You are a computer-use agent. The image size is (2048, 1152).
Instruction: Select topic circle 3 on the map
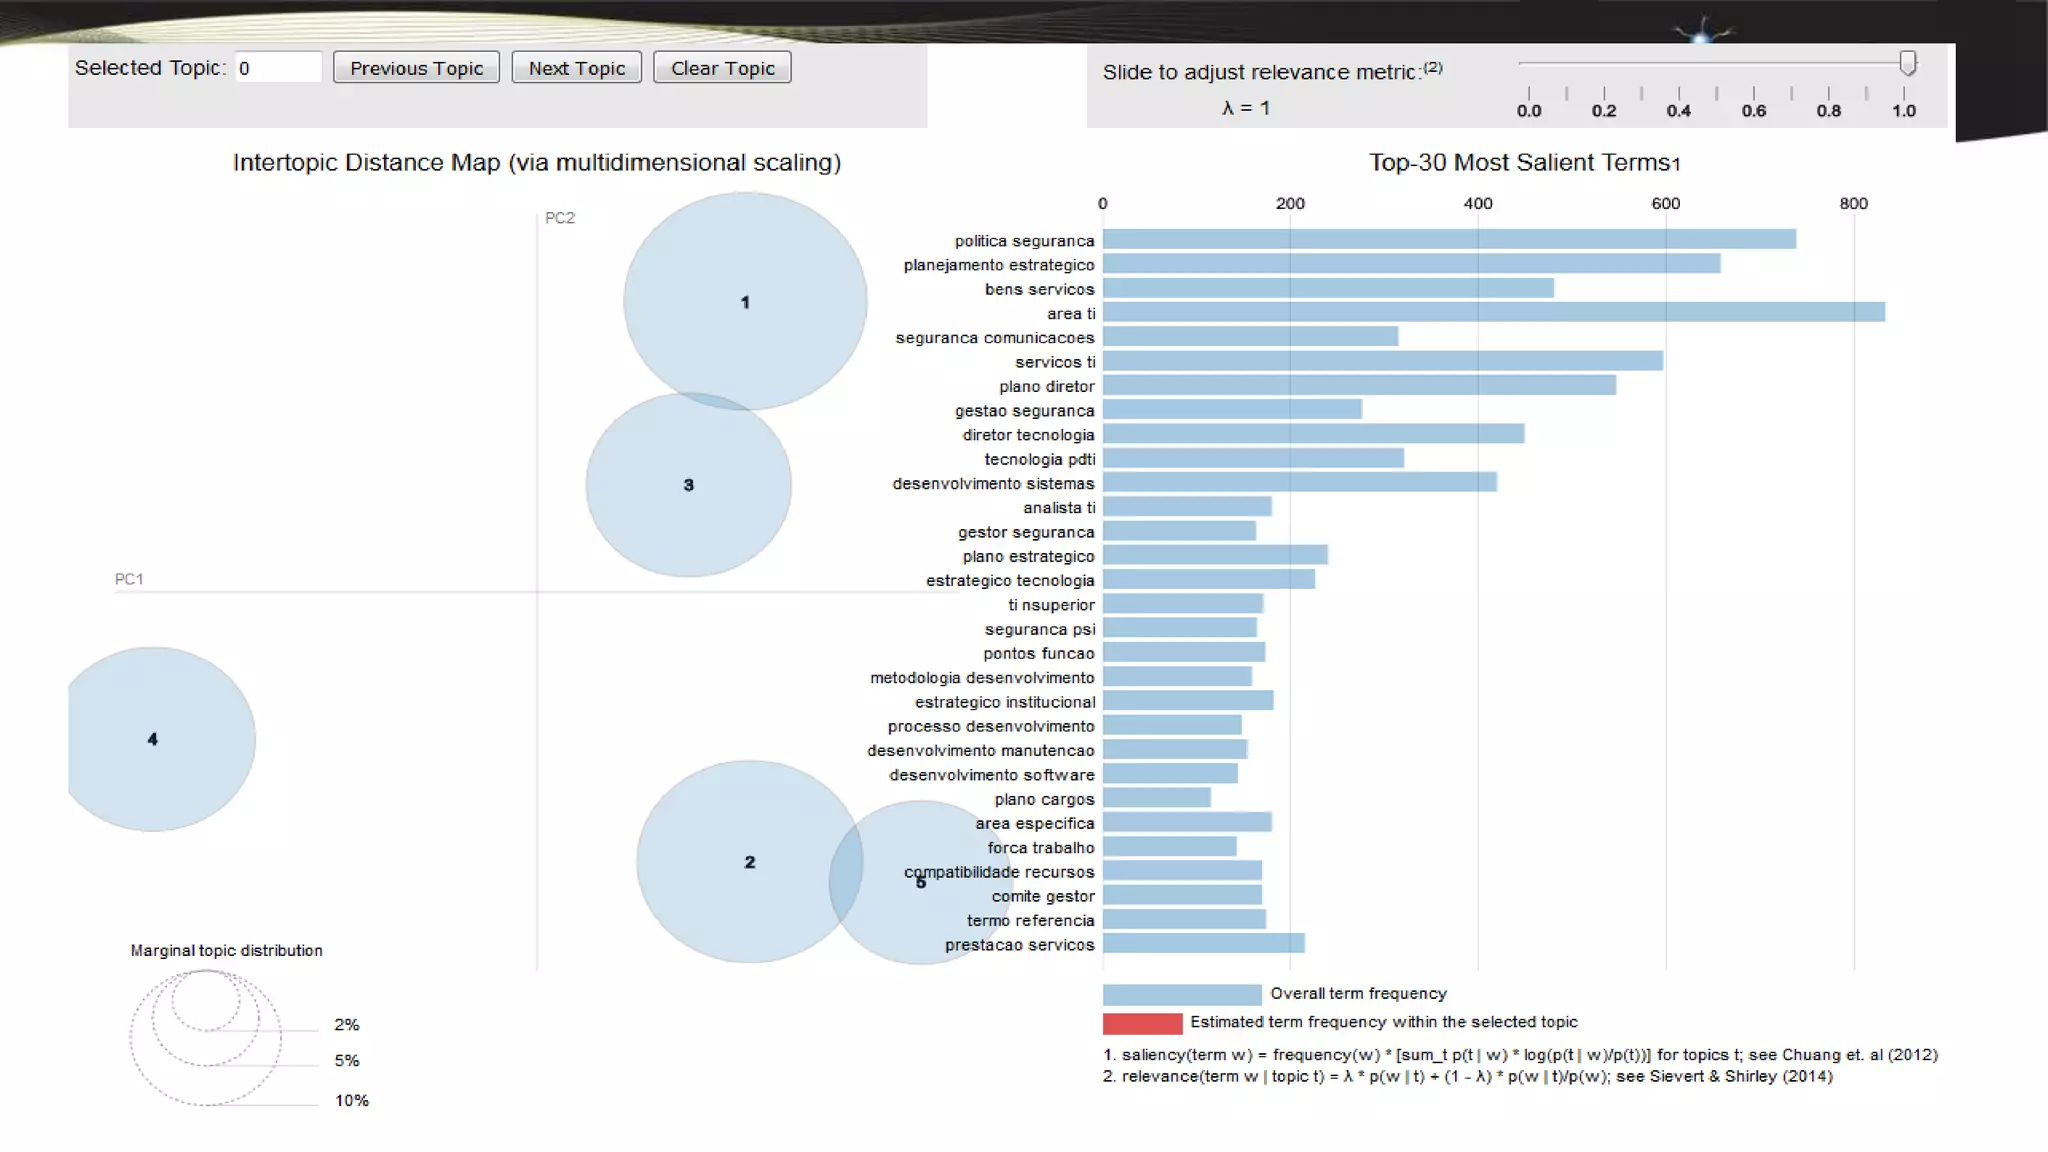[x=688, y=485]
